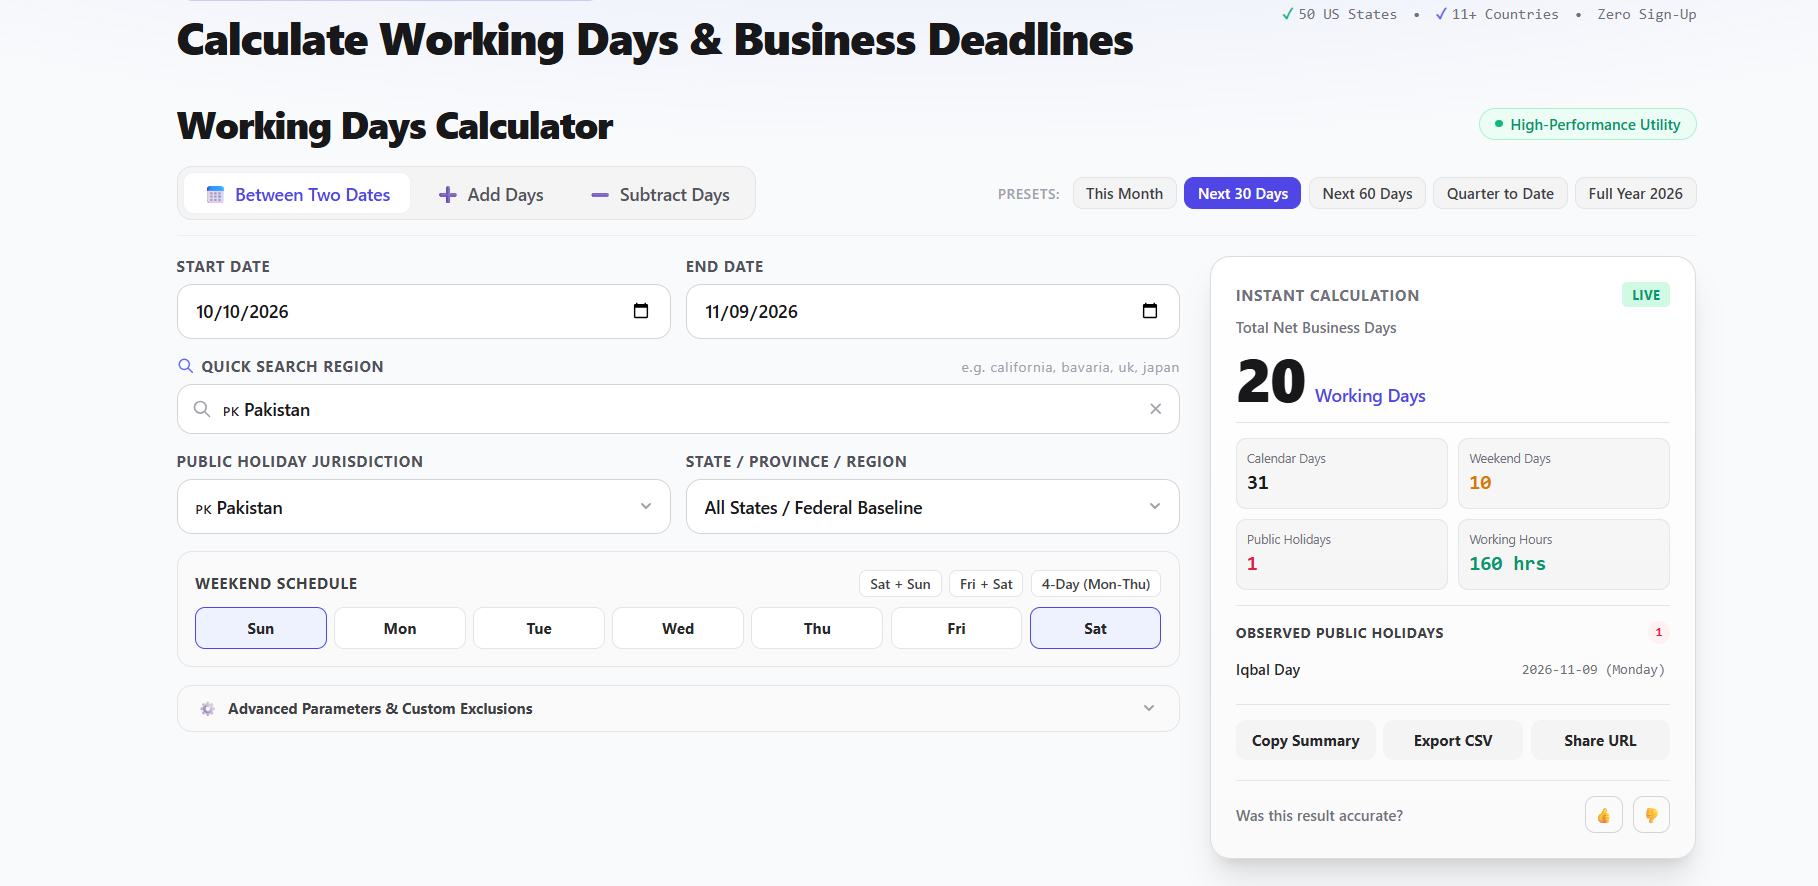Switch to the Subtract Days tab
This screenshot has width=1818, height=886.
660,194
